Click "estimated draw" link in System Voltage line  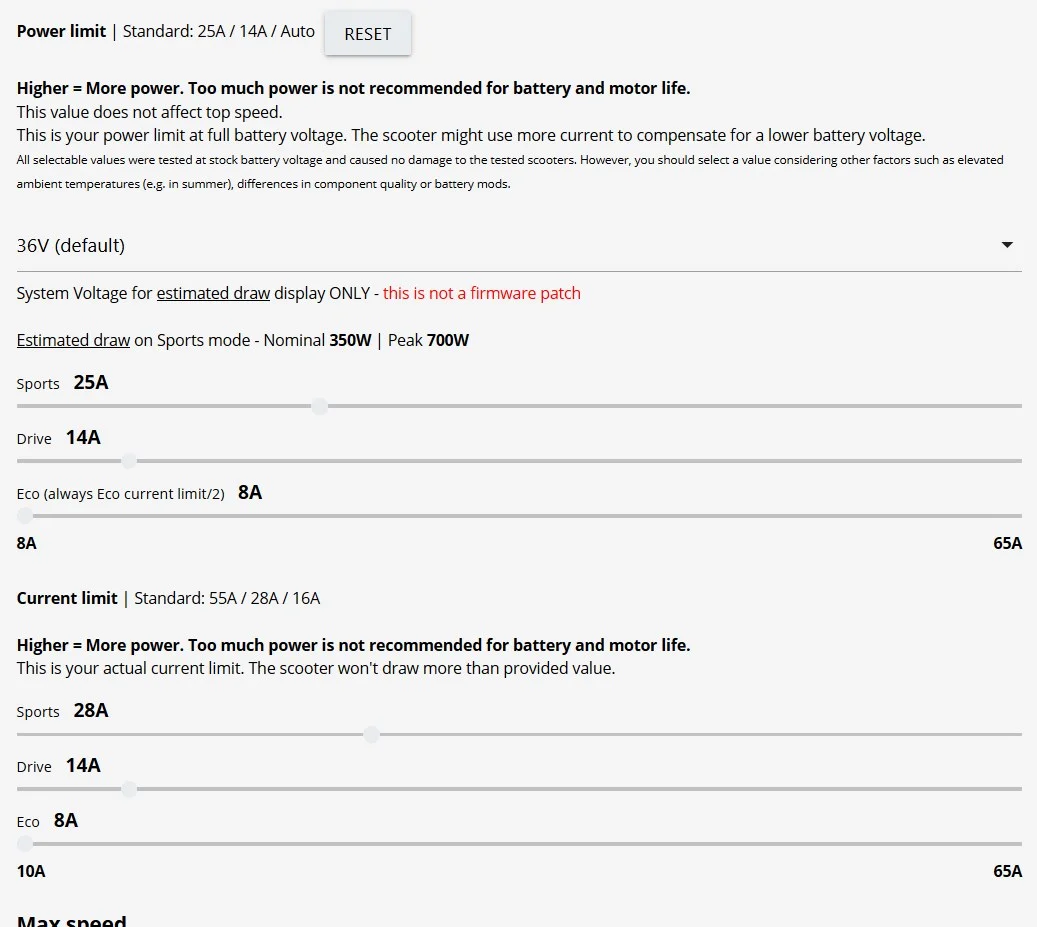click(213, 293)
